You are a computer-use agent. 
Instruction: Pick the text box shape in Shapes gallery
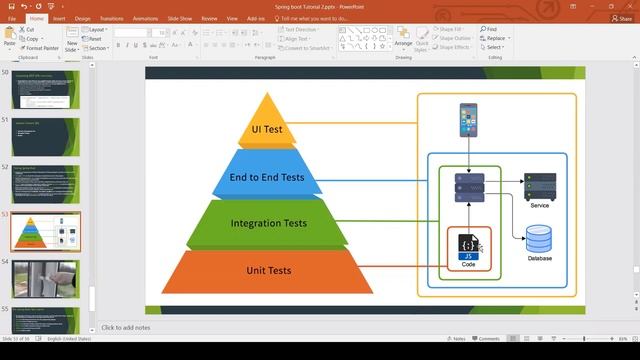click(342, 30)
